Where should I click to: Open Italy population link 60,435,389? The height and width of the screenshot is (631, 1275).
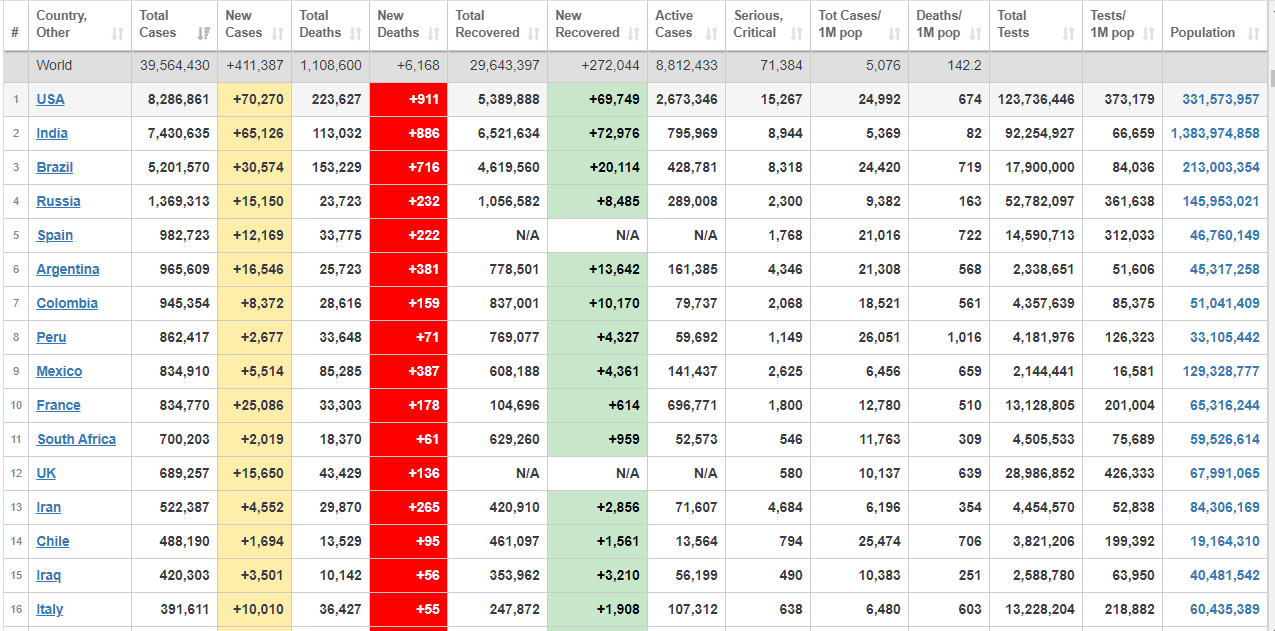coord(1225,609)
